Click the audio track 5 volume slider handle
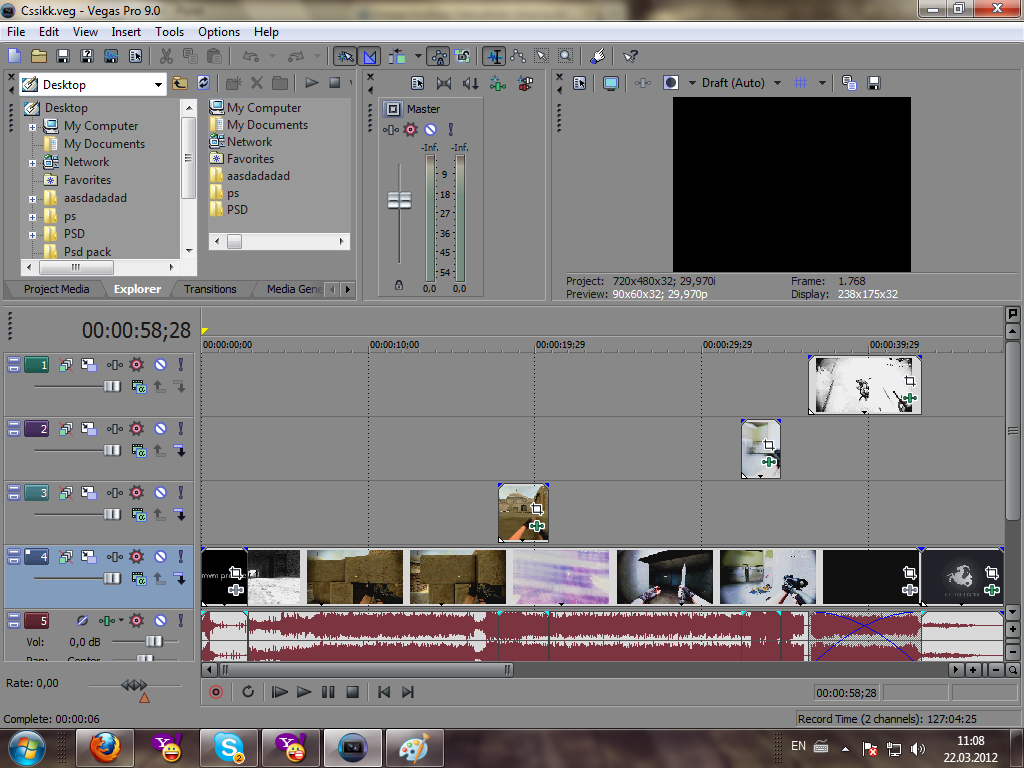The image size is (1024, 768). click(154, 641)
